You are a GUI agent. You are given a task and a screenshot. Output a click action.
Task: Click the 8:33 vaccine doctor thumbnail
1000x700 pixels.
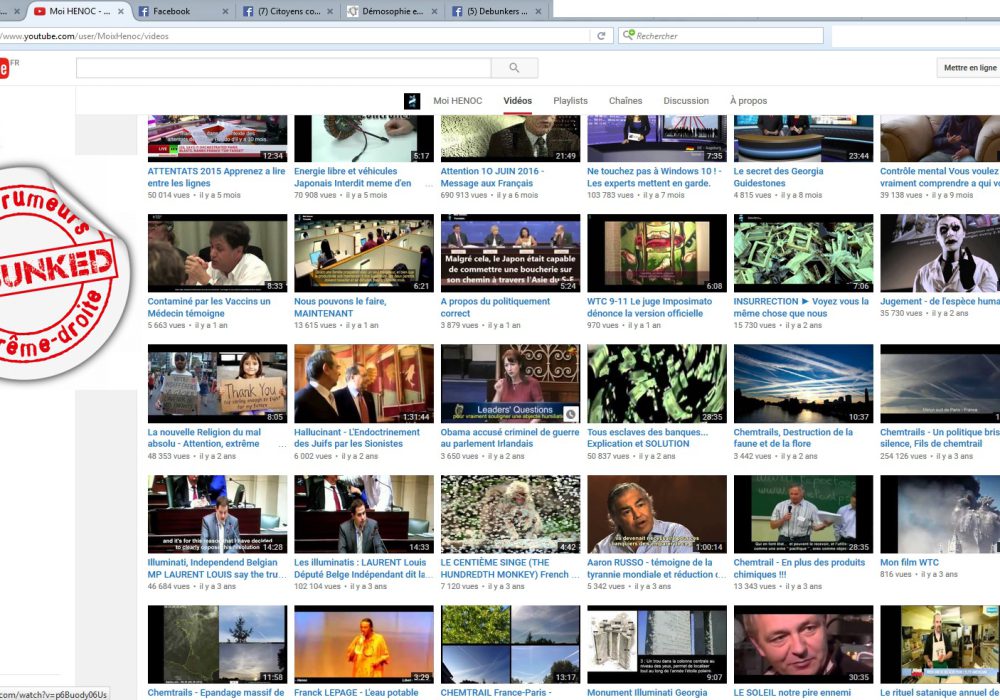coord(217,253)
